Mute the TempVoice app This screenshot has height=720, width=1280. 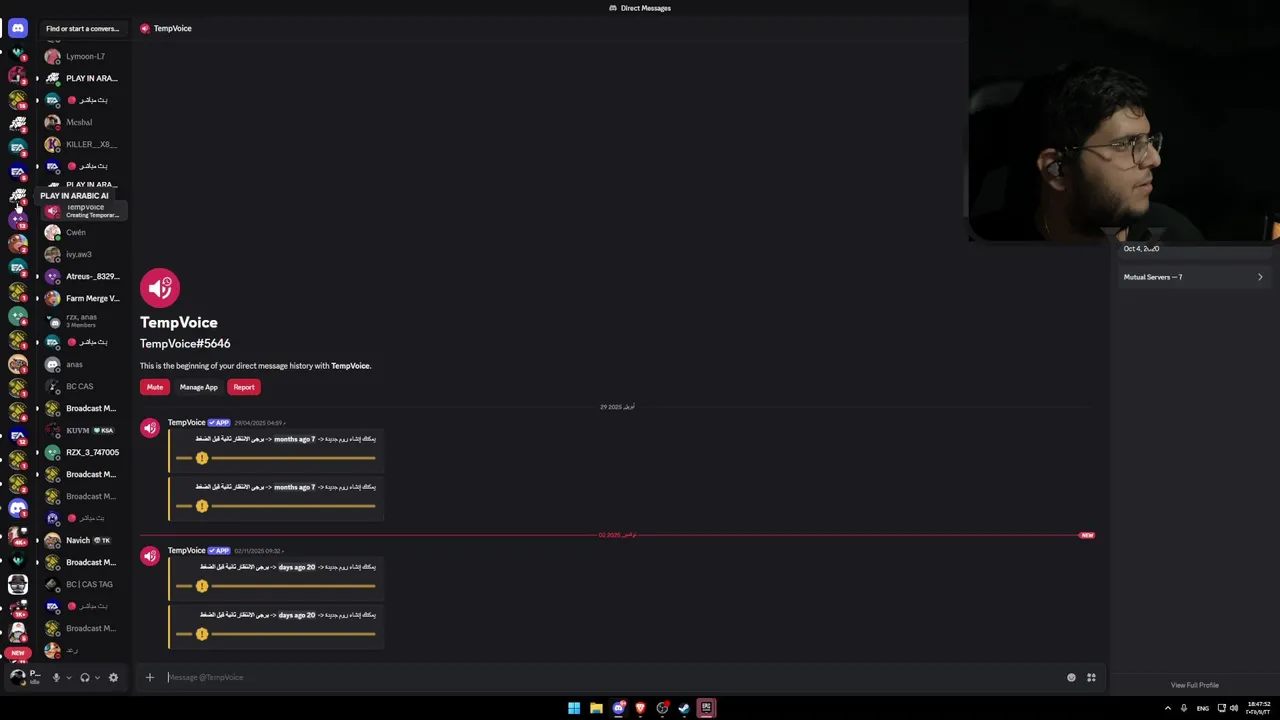tap(155, 387)
